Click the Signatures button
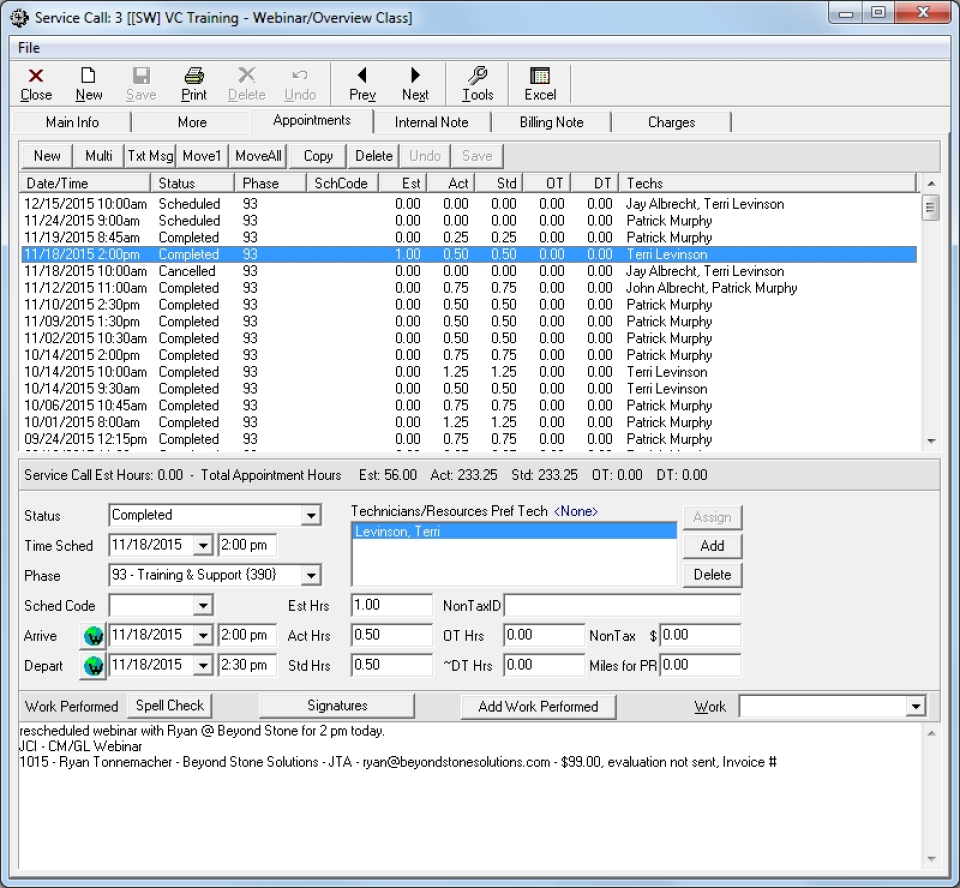The image size is (960, 888). tap(337, 705)
